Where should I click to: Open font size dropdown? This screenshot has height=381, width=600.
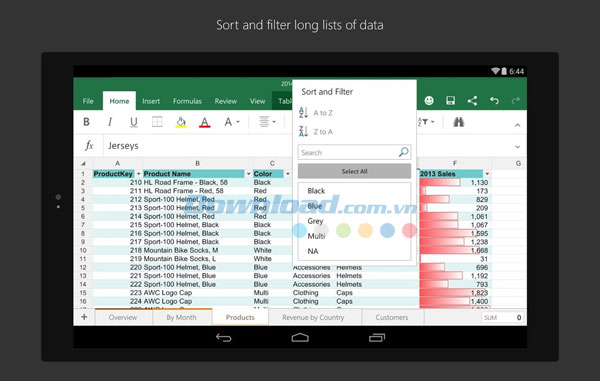pos(232,122)
